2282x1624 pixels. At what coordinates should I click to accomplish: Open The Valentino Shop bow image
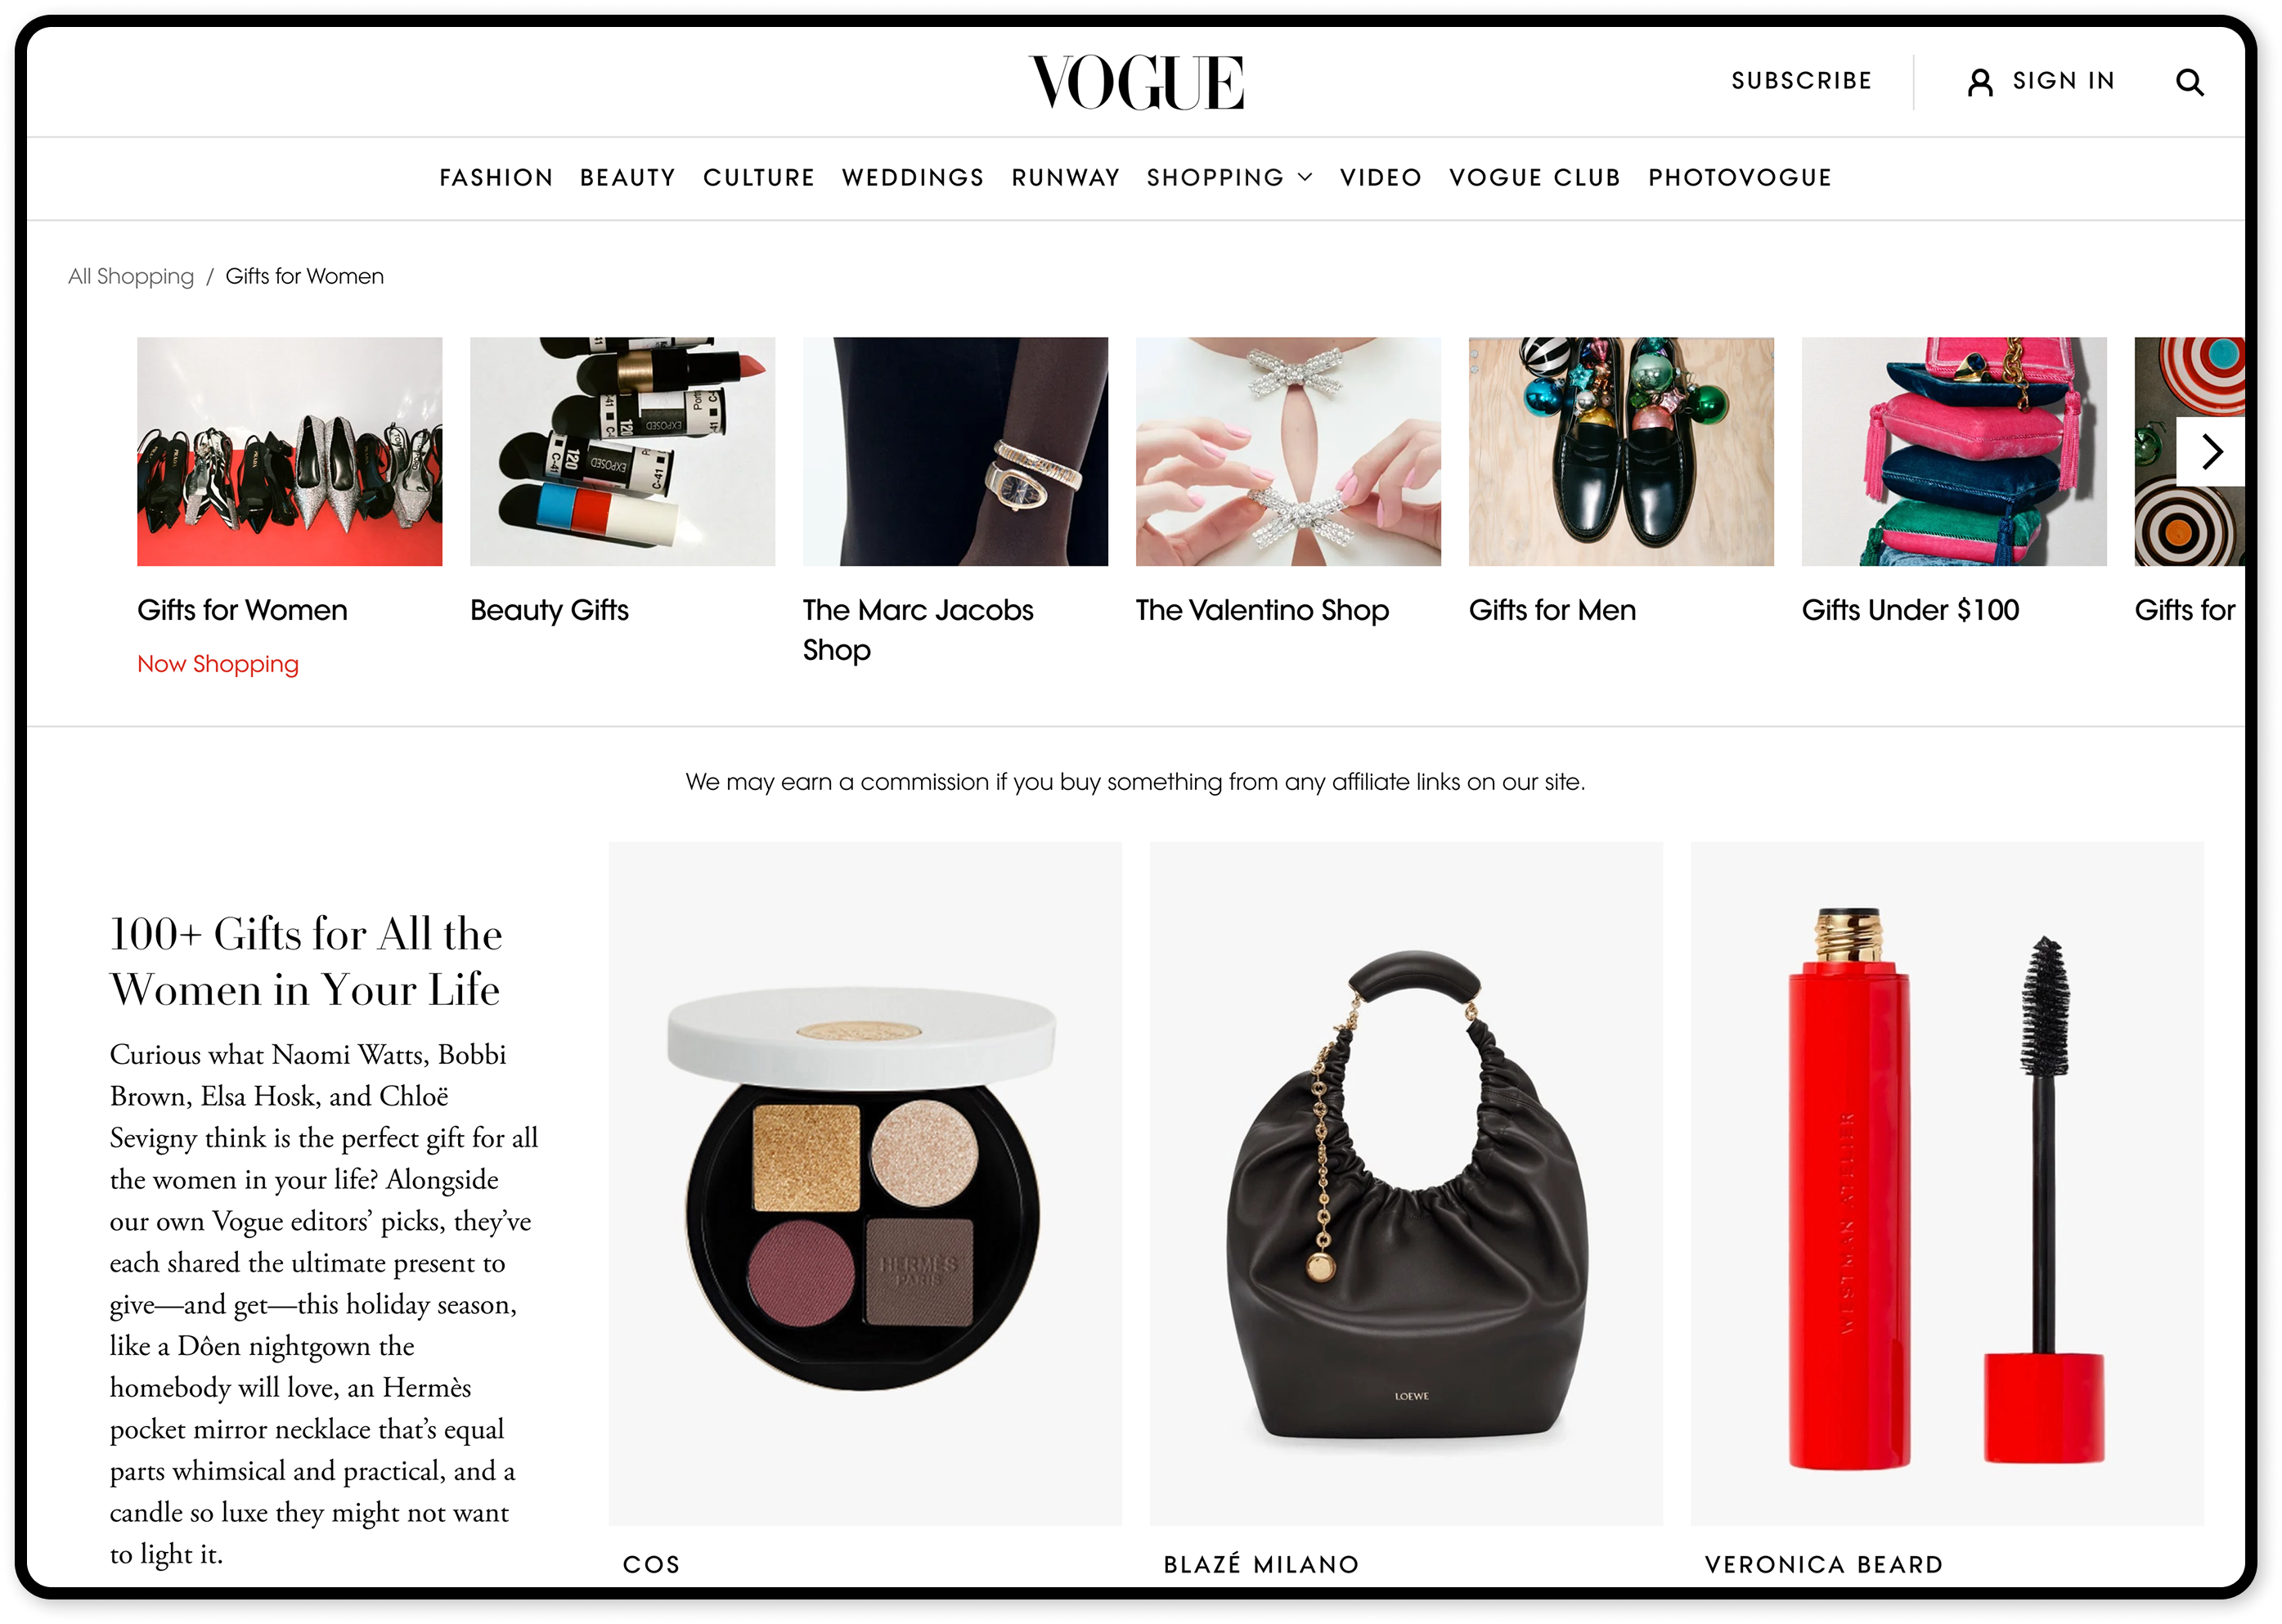coord(1288,452)
